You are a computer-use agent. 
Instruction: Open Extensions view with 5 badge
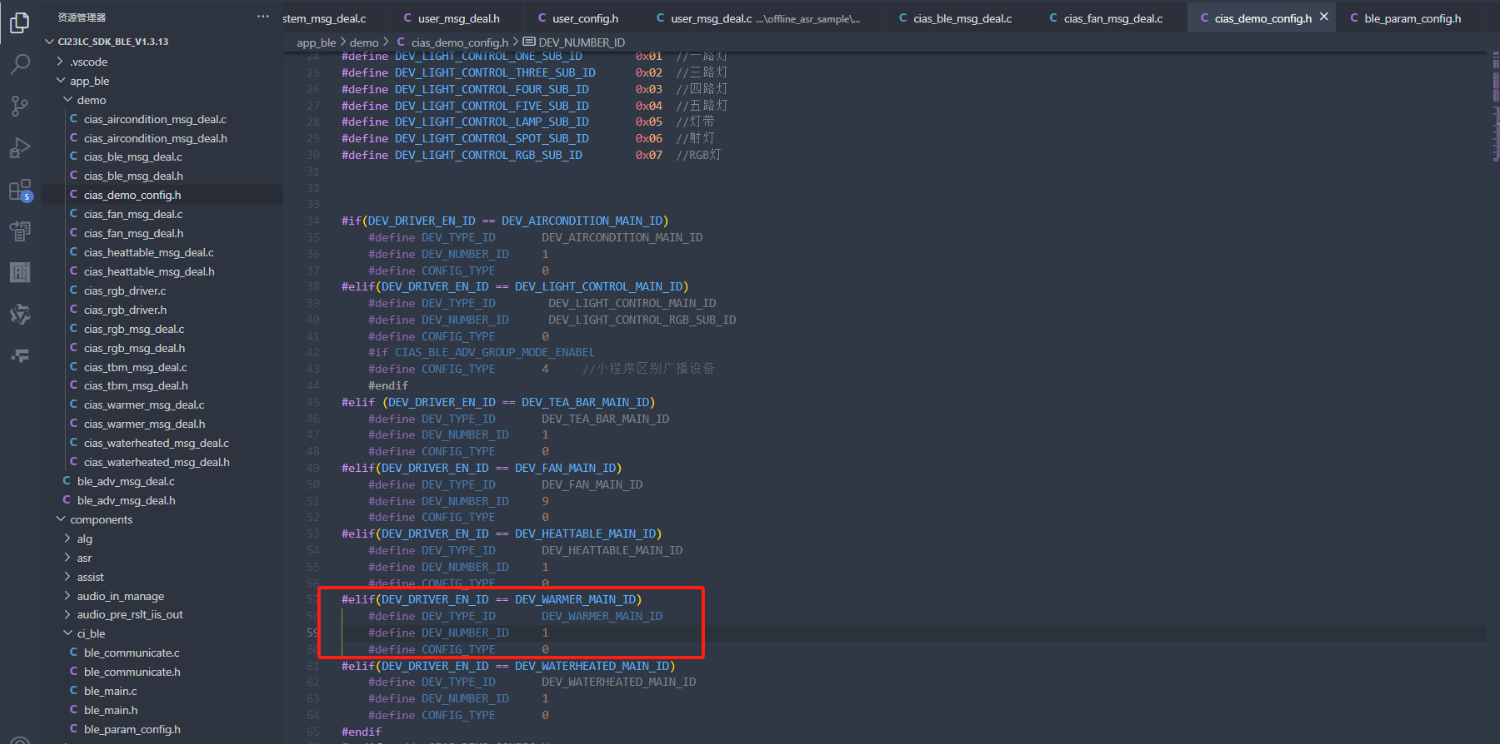[x=20, y=190]
